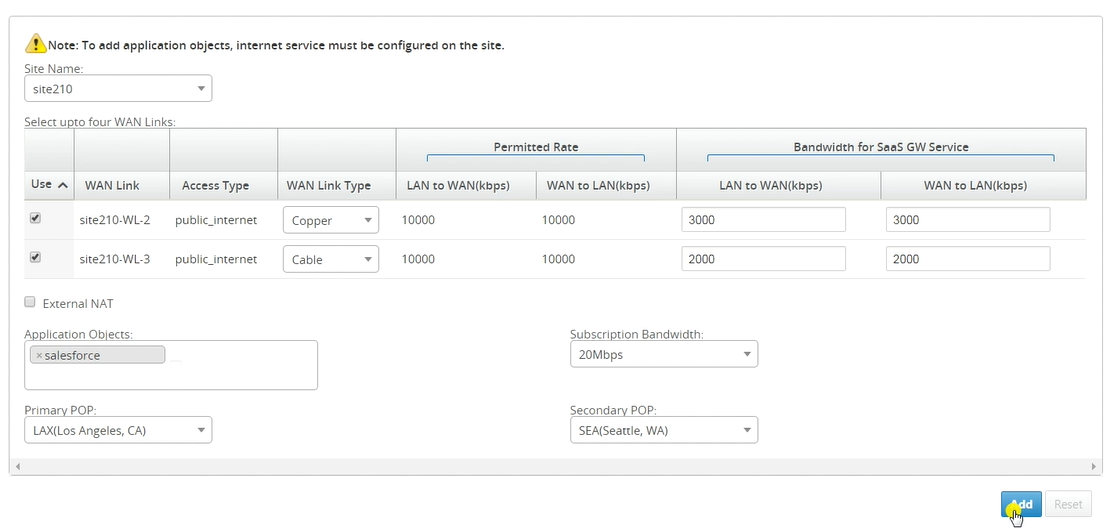Screen dimensions: 1107x529
Task: Click the Subscription Bandwidth label
Action: [637, 334]
